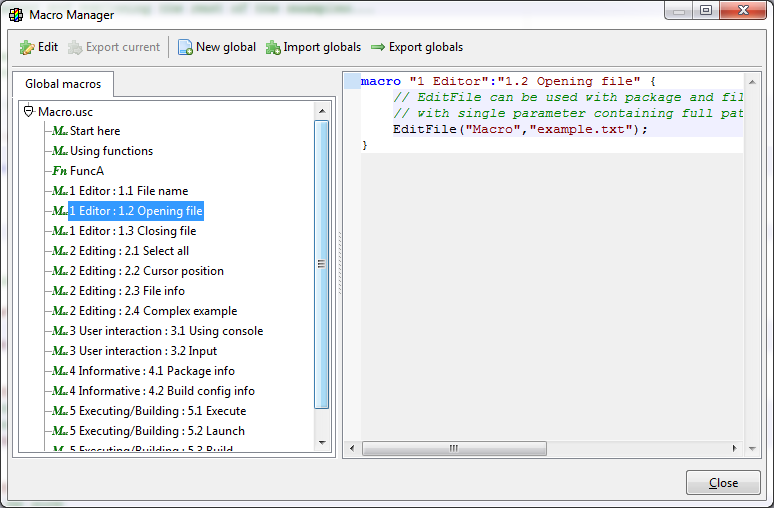Image resolution: width=774 pixels, height=508 pixels.
Task: Click the macro icon next to Start here
Action: click(59, 131)
